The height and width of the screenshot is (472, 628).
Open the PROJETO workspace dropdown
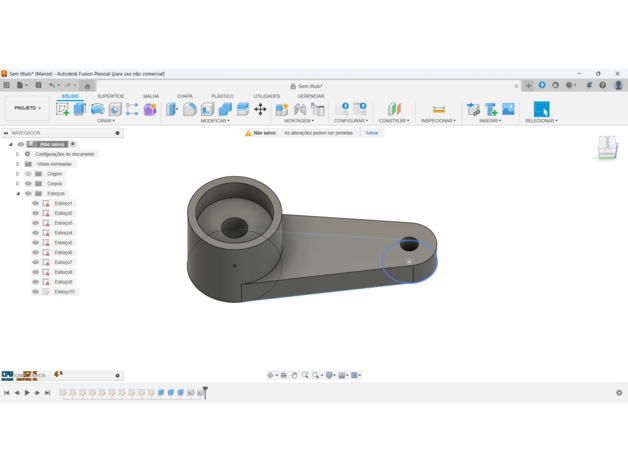click(x=27, y=108)
